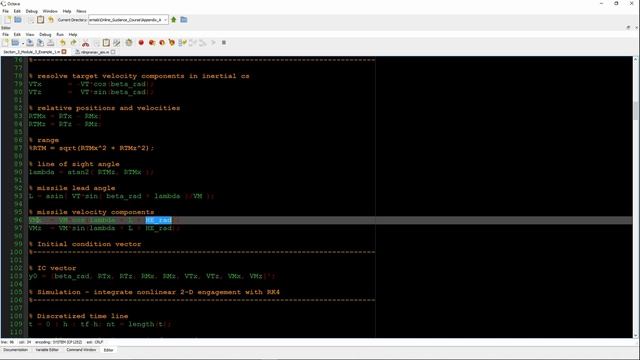Click line 90 lambda atan2 code

tap(91, 172)
